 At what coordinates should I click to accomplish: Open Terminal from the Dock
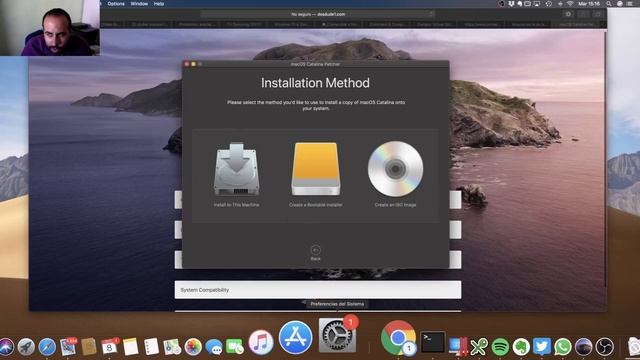(433, 342)
